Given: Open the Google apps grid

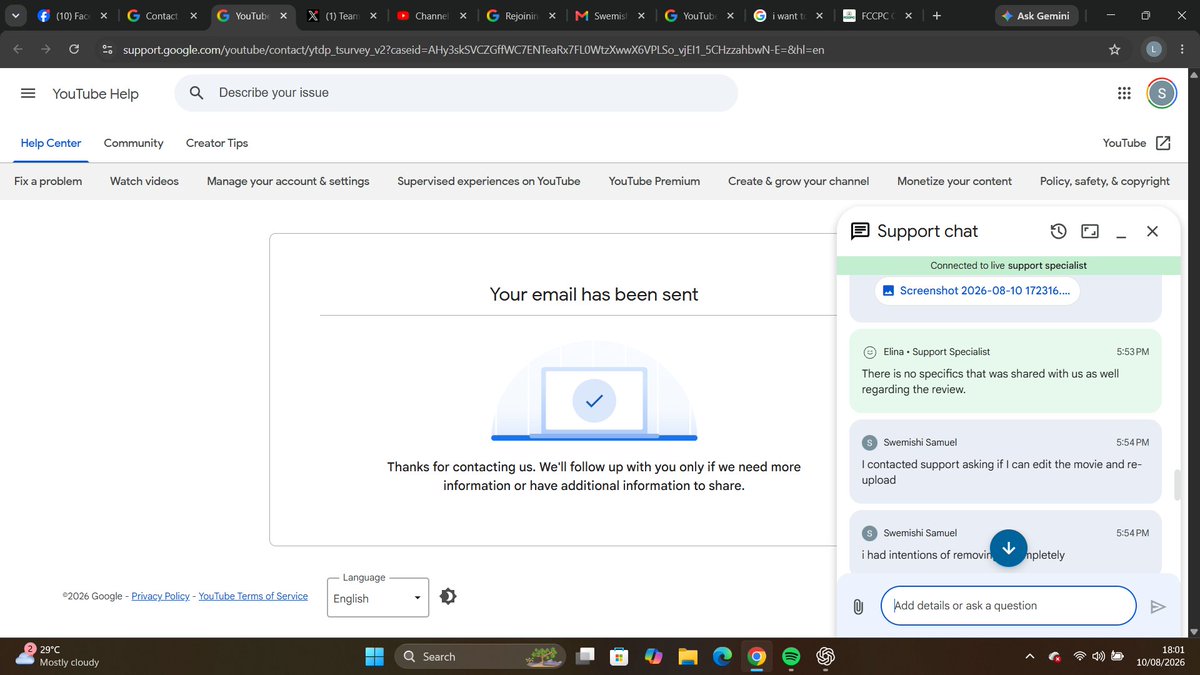Looking at the screenshot, I should pyautogui.click(x=1124, y=93).
